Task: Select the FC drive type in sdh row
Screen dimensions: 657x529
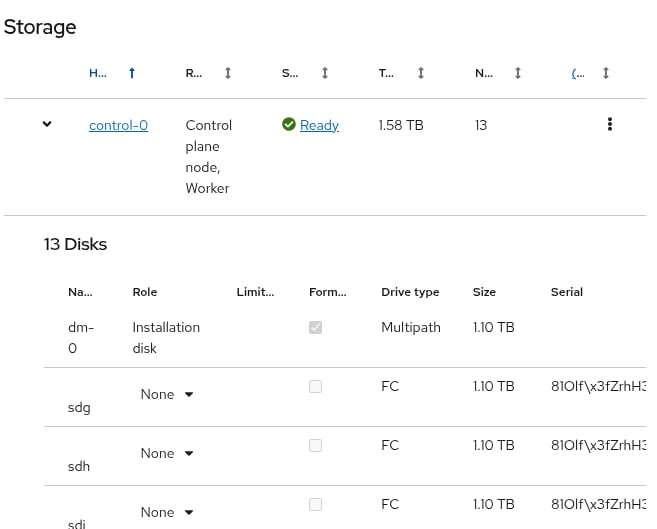Action: click(390, 446)
